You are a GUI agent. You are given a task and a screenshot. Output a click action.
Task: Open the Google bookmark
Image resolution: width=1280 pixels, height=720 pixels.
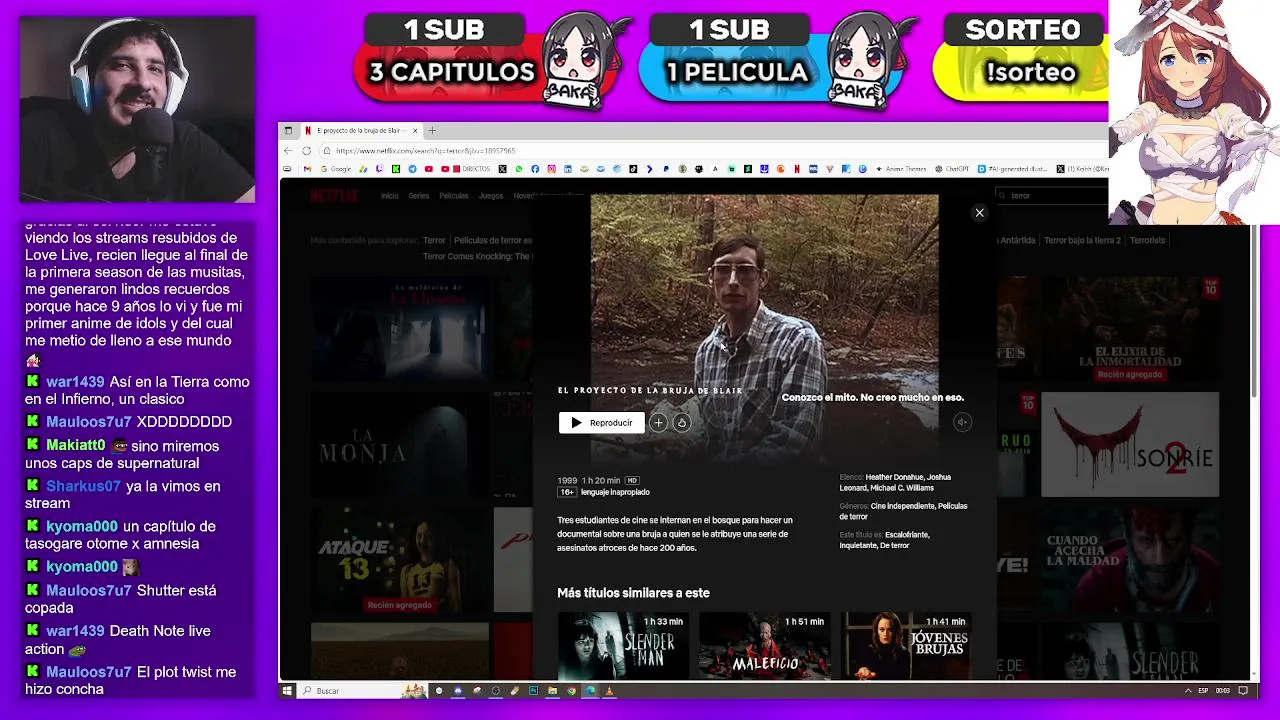[x=336, y=169]
